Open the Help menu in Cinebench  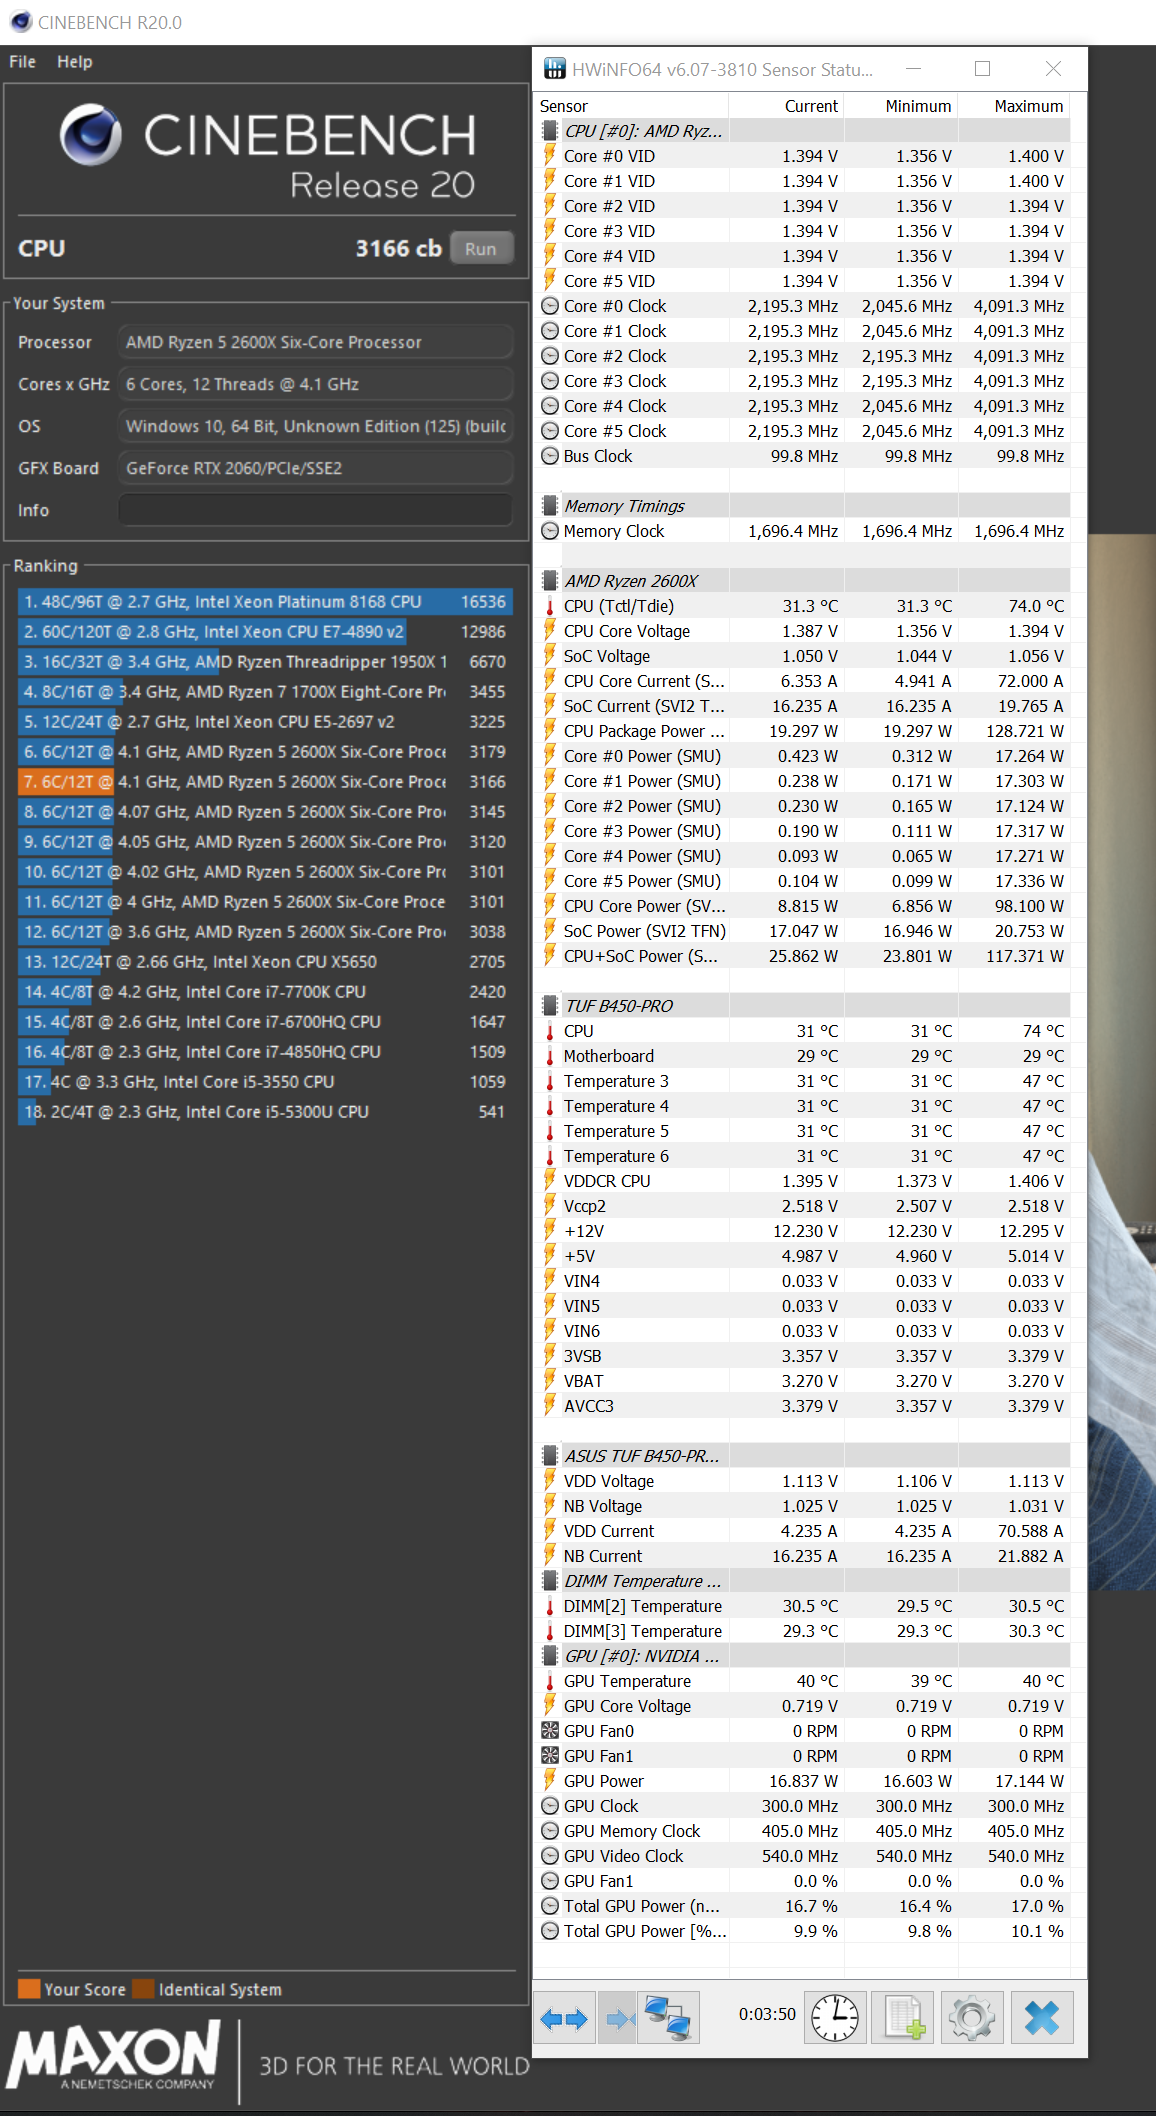[74, 61]
